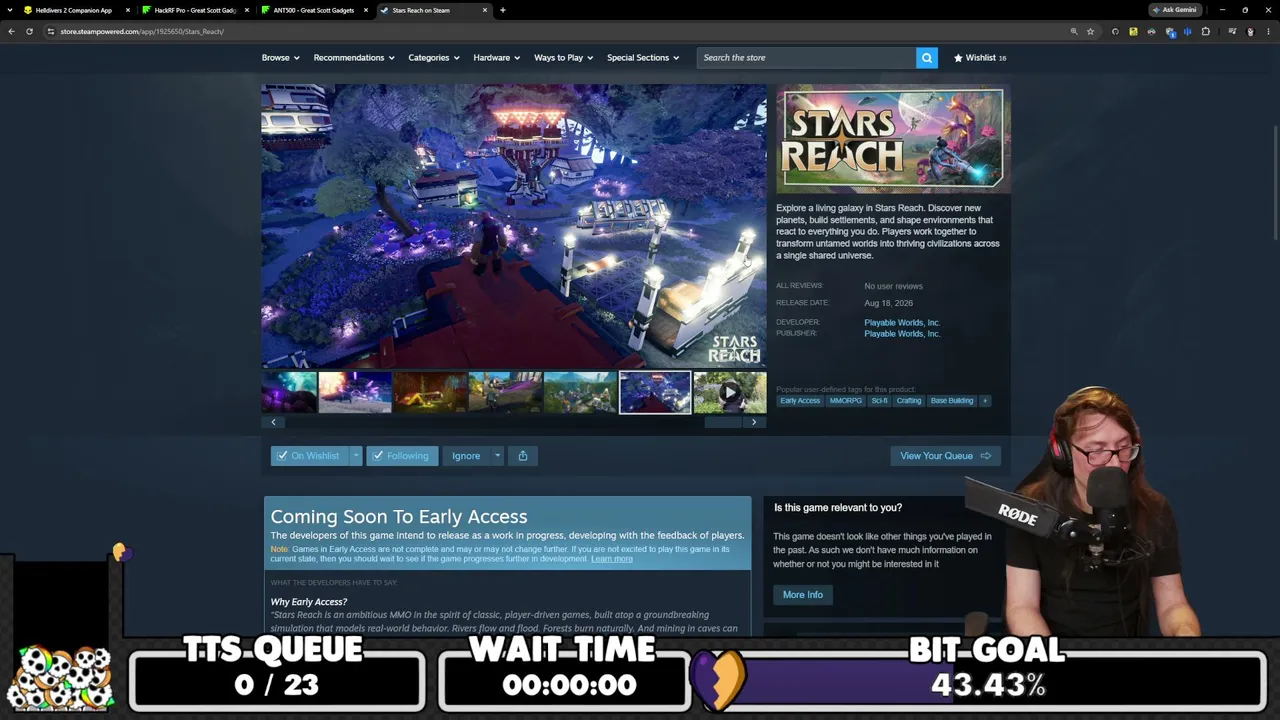Viewport: 1280px width, 720px height.
Task: Expand the Hardware menu
Action: coord(496,58)
